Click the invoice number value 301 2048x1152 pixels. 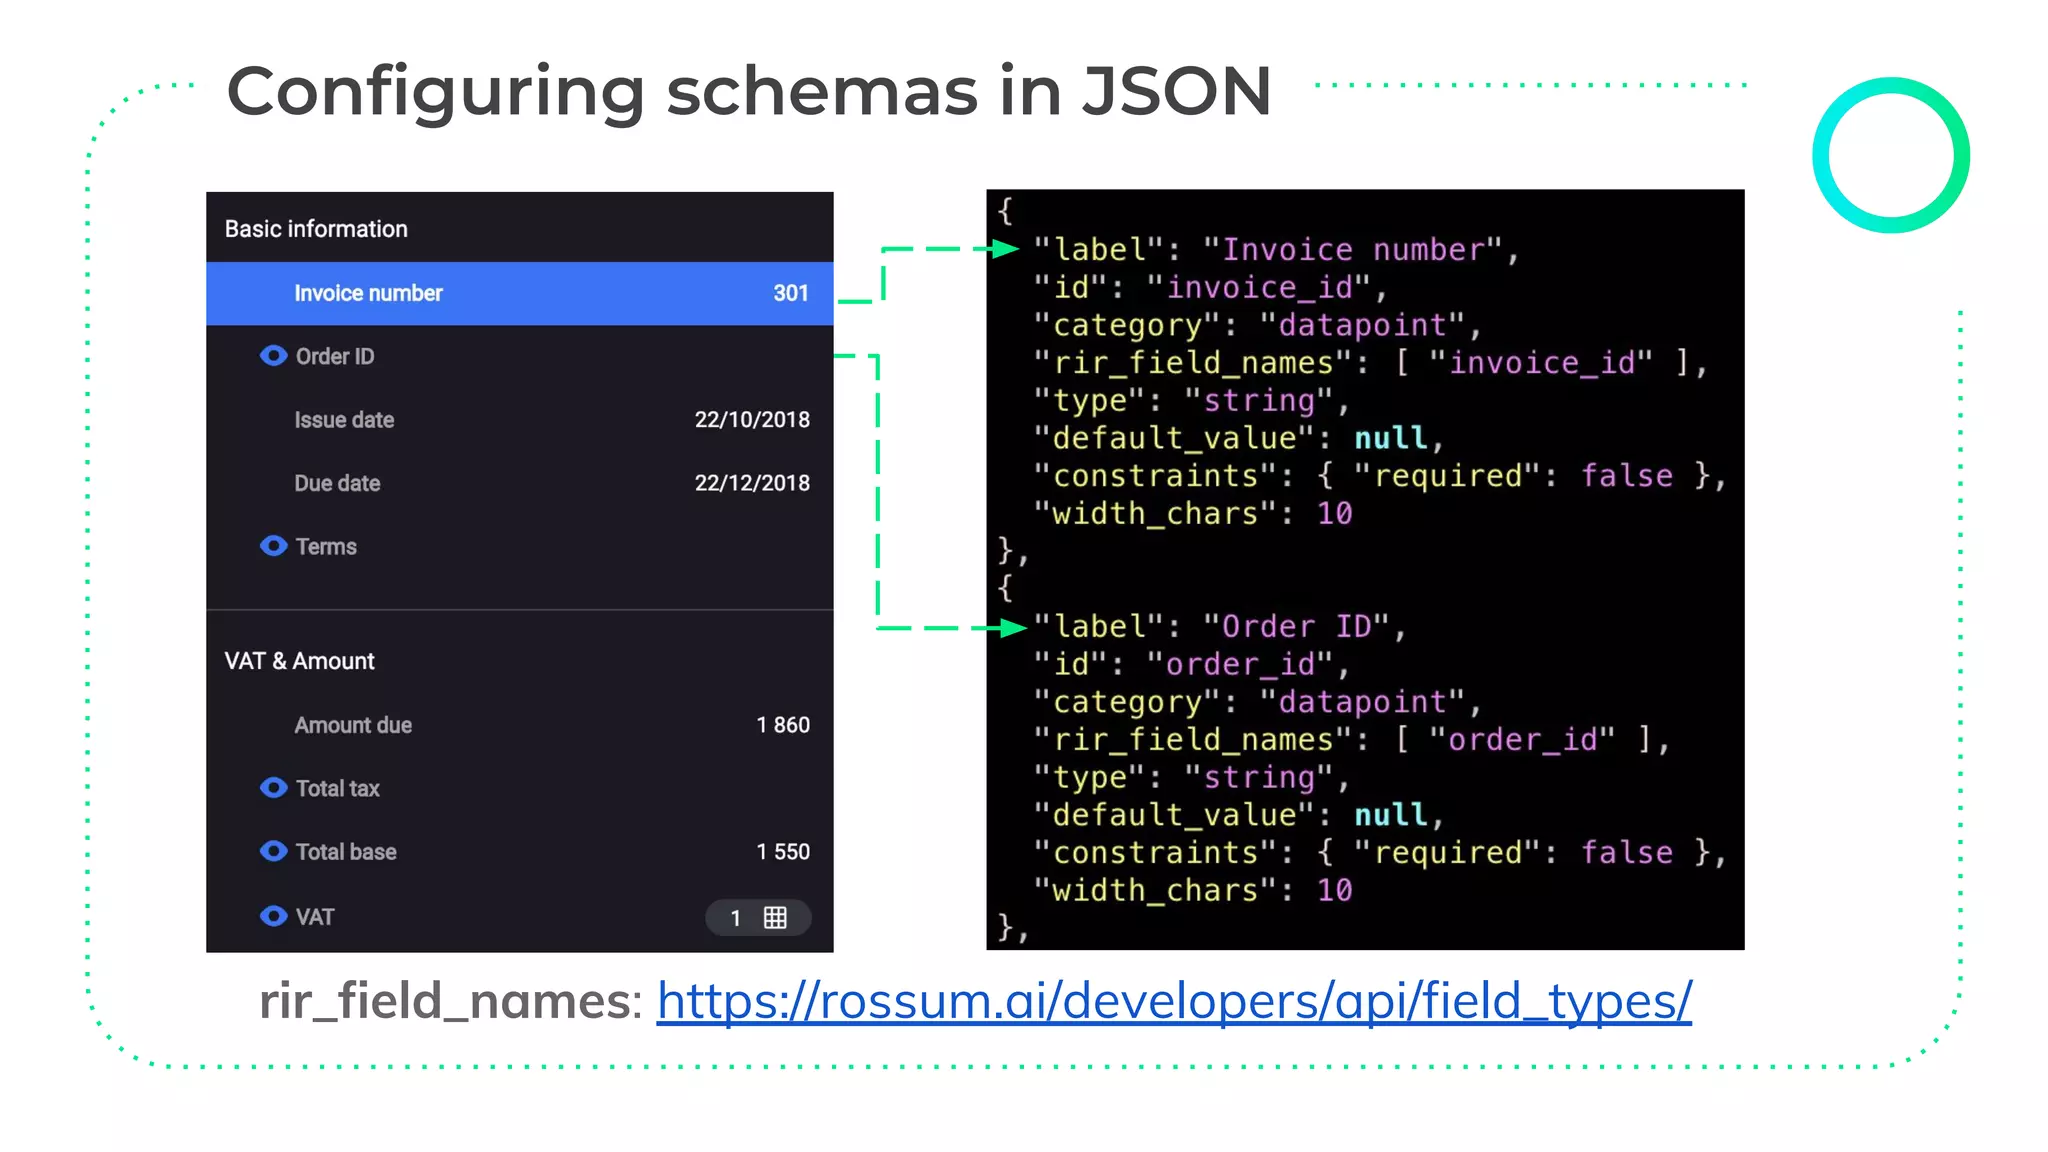pyautogui.click(x=790, y=293)
